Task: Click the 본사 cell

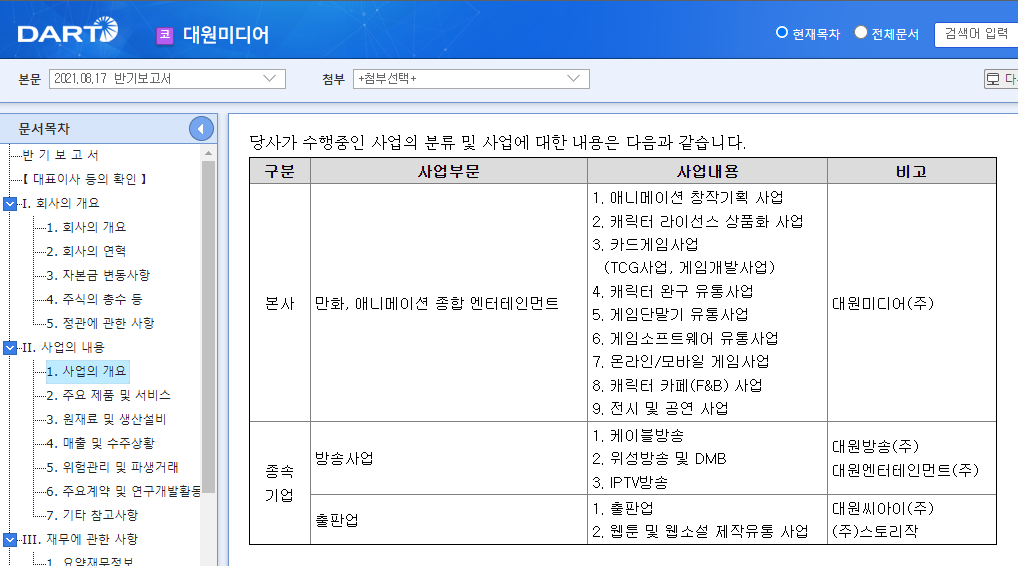Action: [280, 303]
